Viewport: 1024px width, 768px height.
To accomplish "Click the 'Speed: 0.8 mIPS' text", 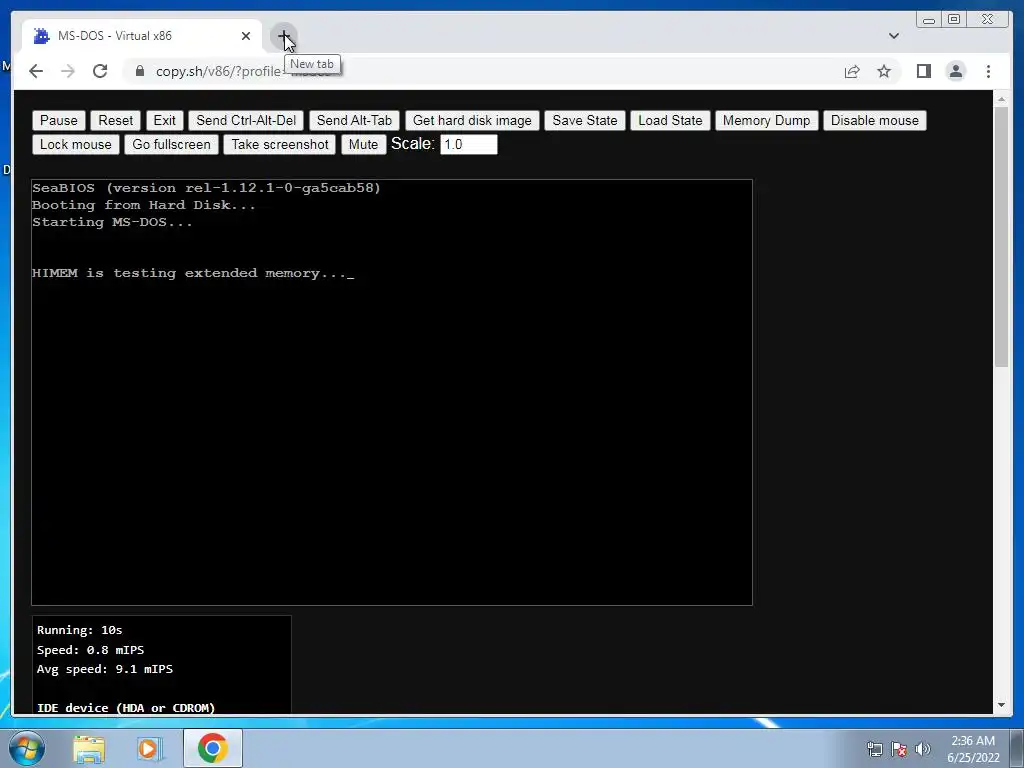I will (x=90, y=650).
